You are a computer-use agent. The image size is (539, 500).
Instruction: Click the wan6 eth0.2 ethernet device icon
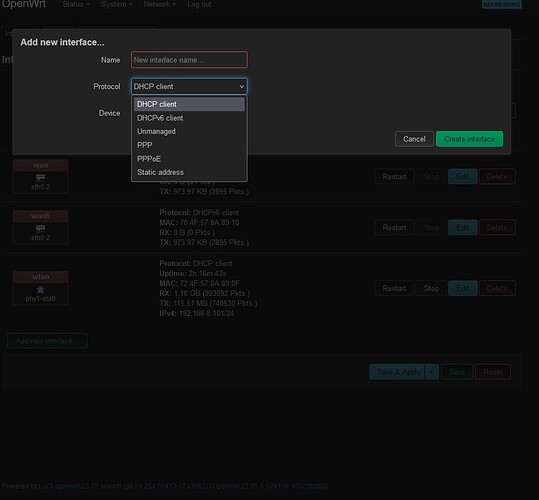click(x=40, y=229)
